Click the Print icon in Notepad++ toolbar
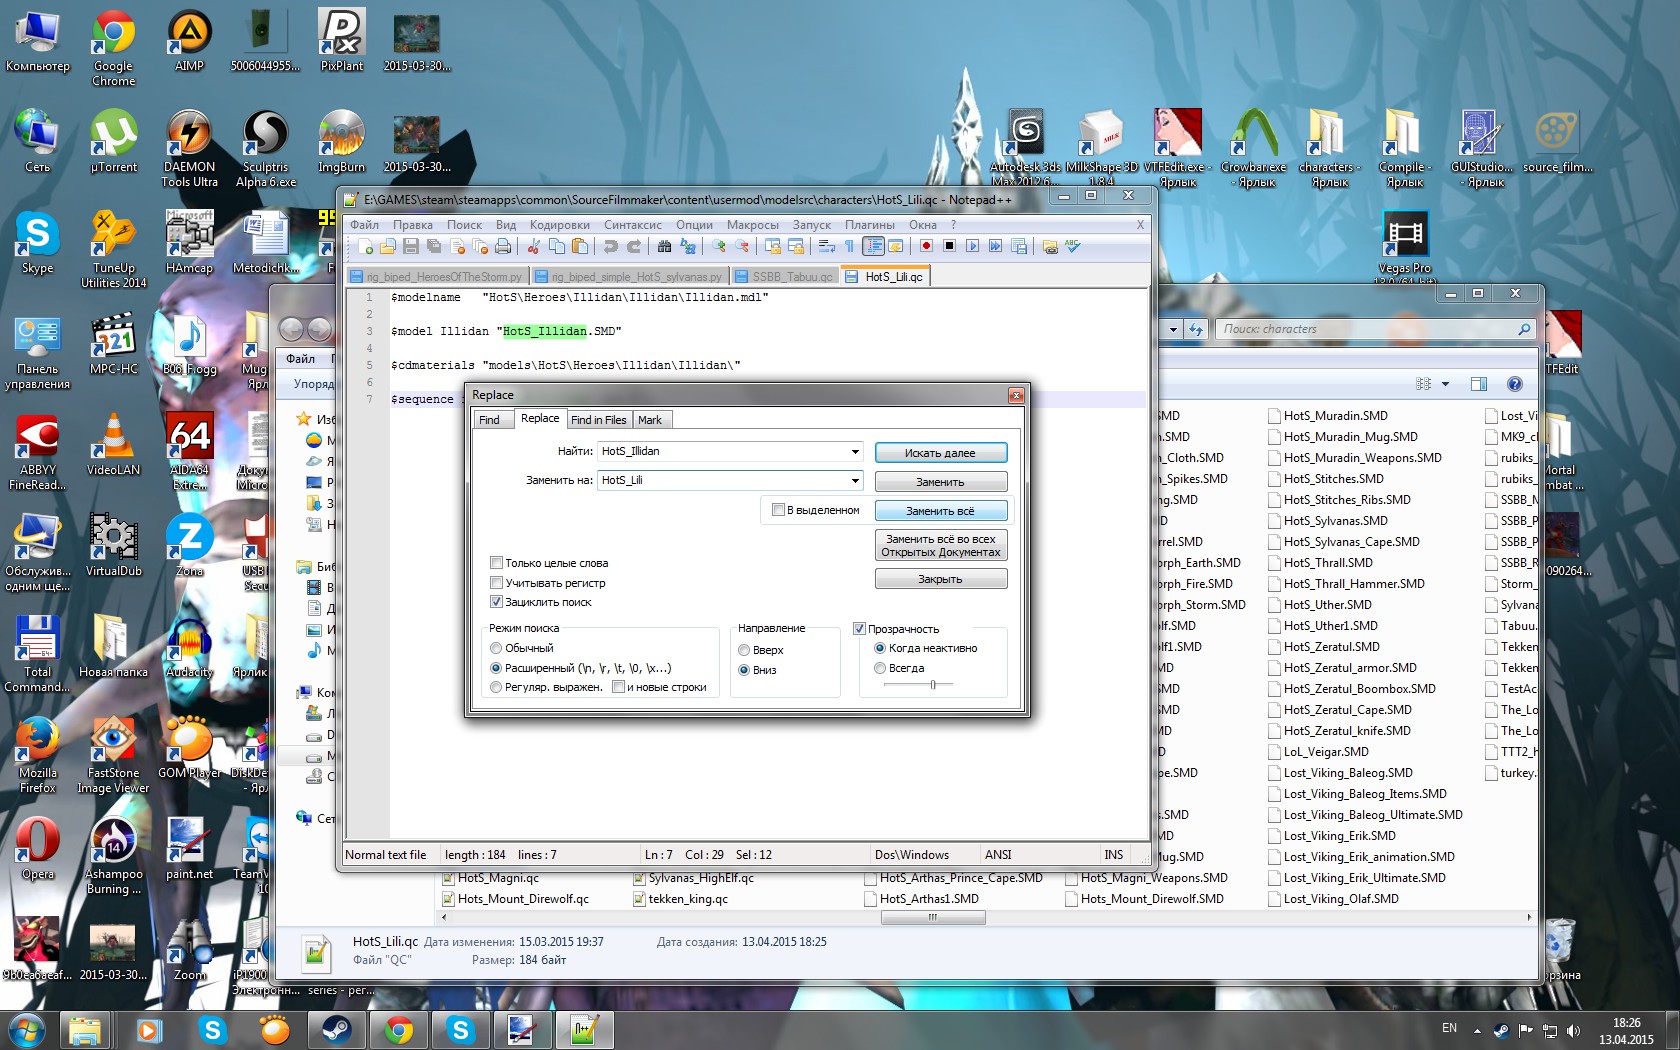The image size is (1680, 1050). [x=503, y=246]
